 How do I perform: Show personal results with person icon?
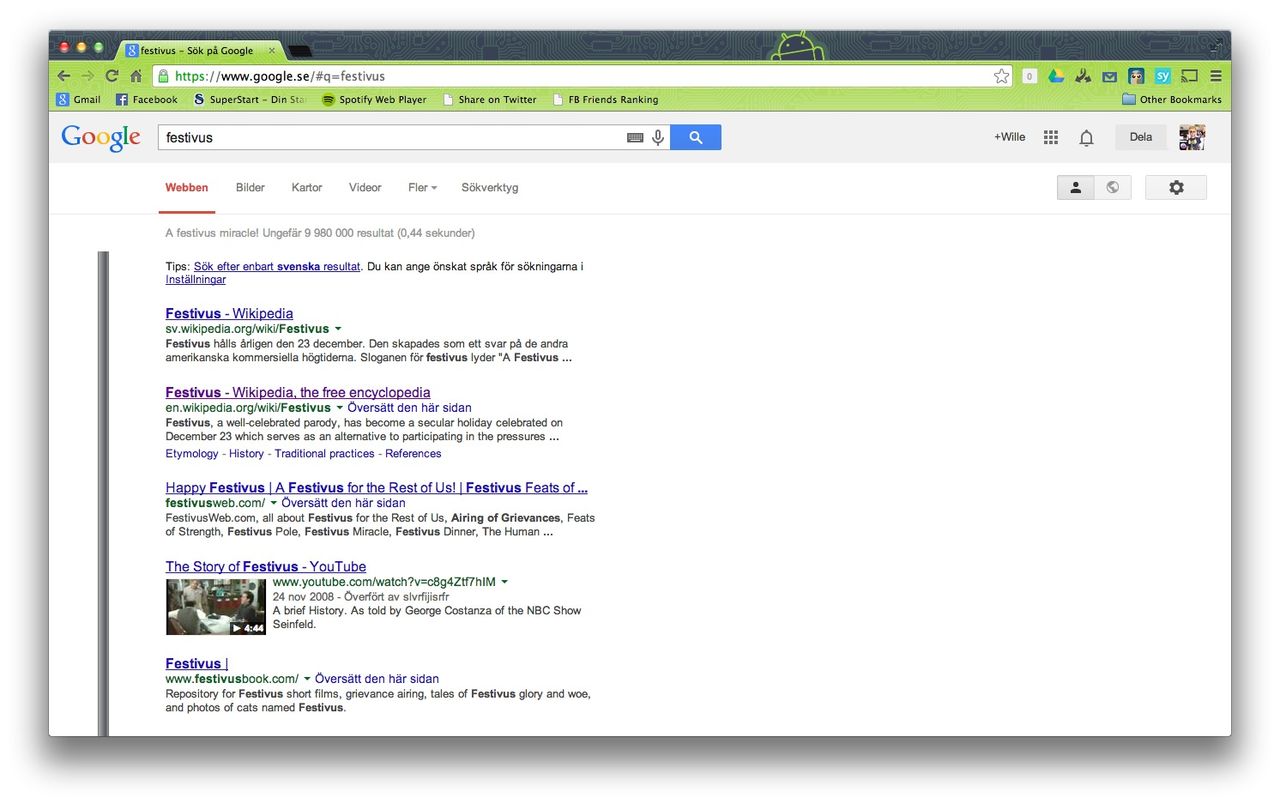tap(1076, 187)
